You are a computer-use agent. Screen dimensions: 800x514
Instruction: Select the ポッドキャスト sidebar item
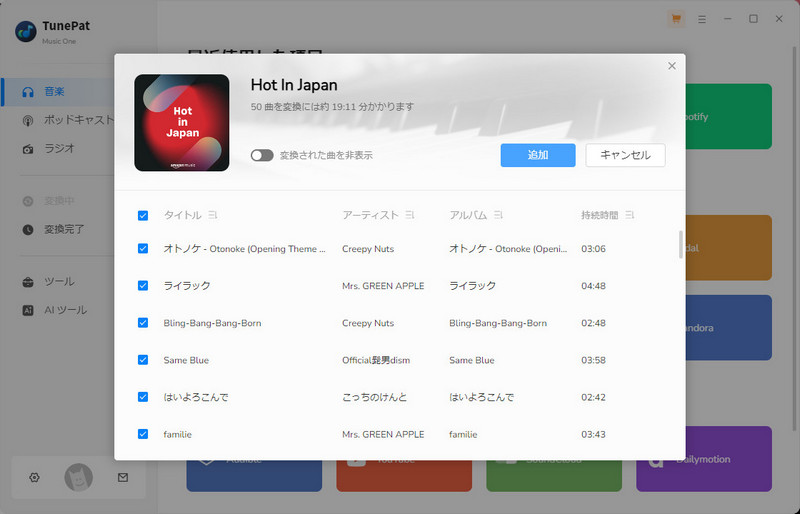pyautogui.click(x=57, y=120)
